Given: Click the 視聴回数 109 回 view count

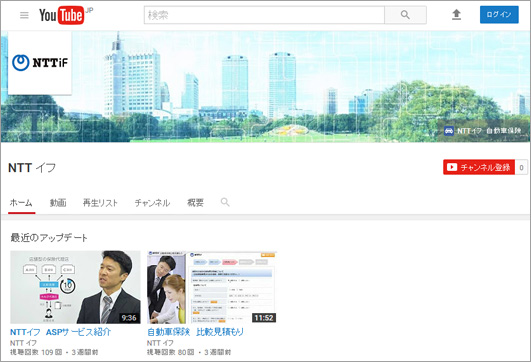Looking at the screenshot, I should (36, 352).
